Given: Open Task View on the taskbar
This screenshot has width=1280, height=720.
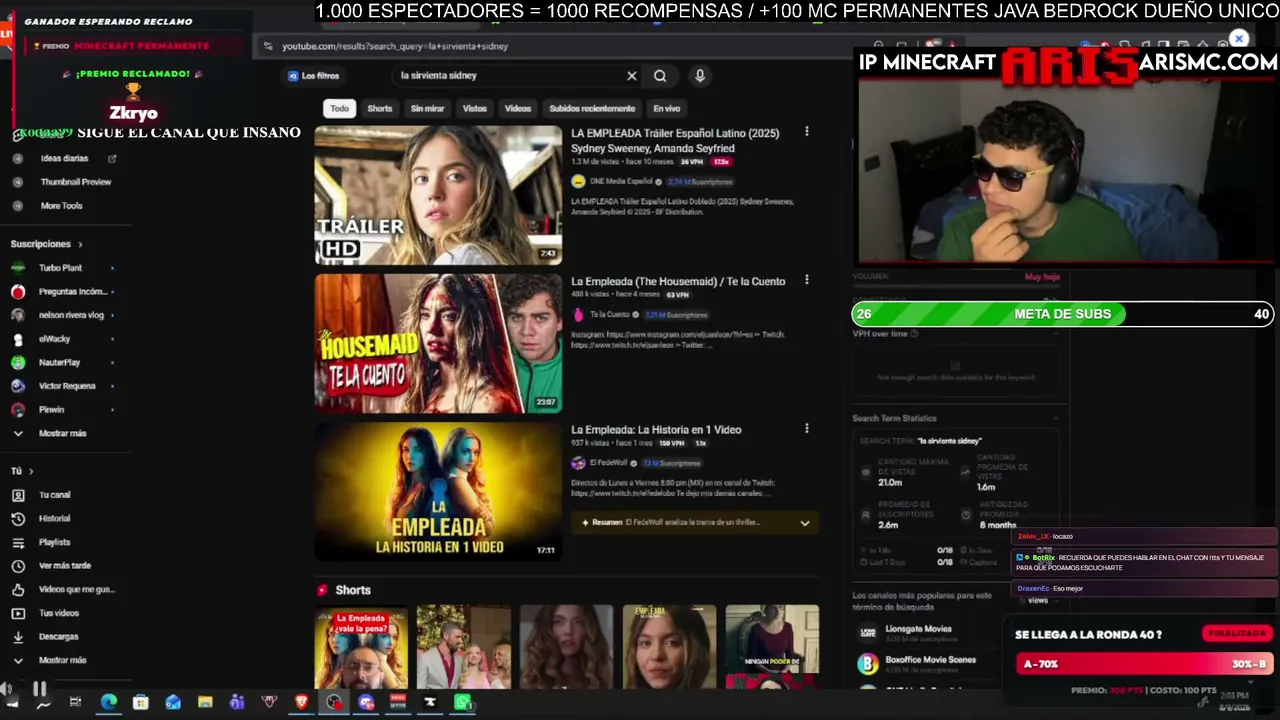Looking at the screenshot, I should 75,702.
